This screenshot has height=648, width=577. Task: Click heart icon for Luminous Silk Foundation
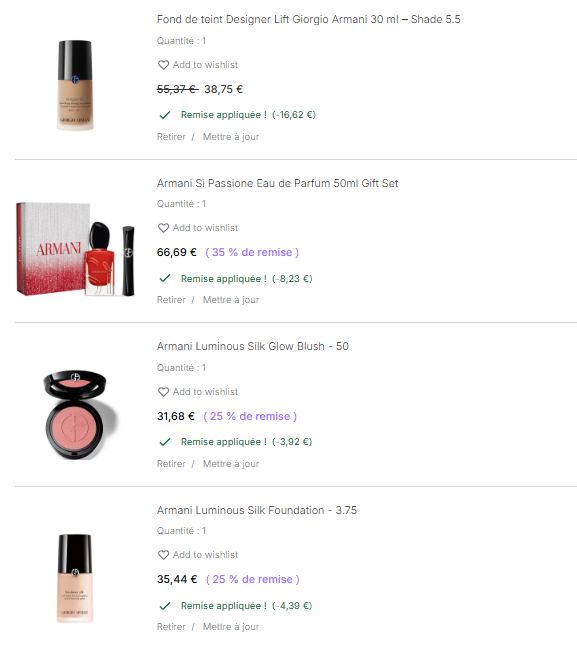pyautogui.click(x=164, y=555)
